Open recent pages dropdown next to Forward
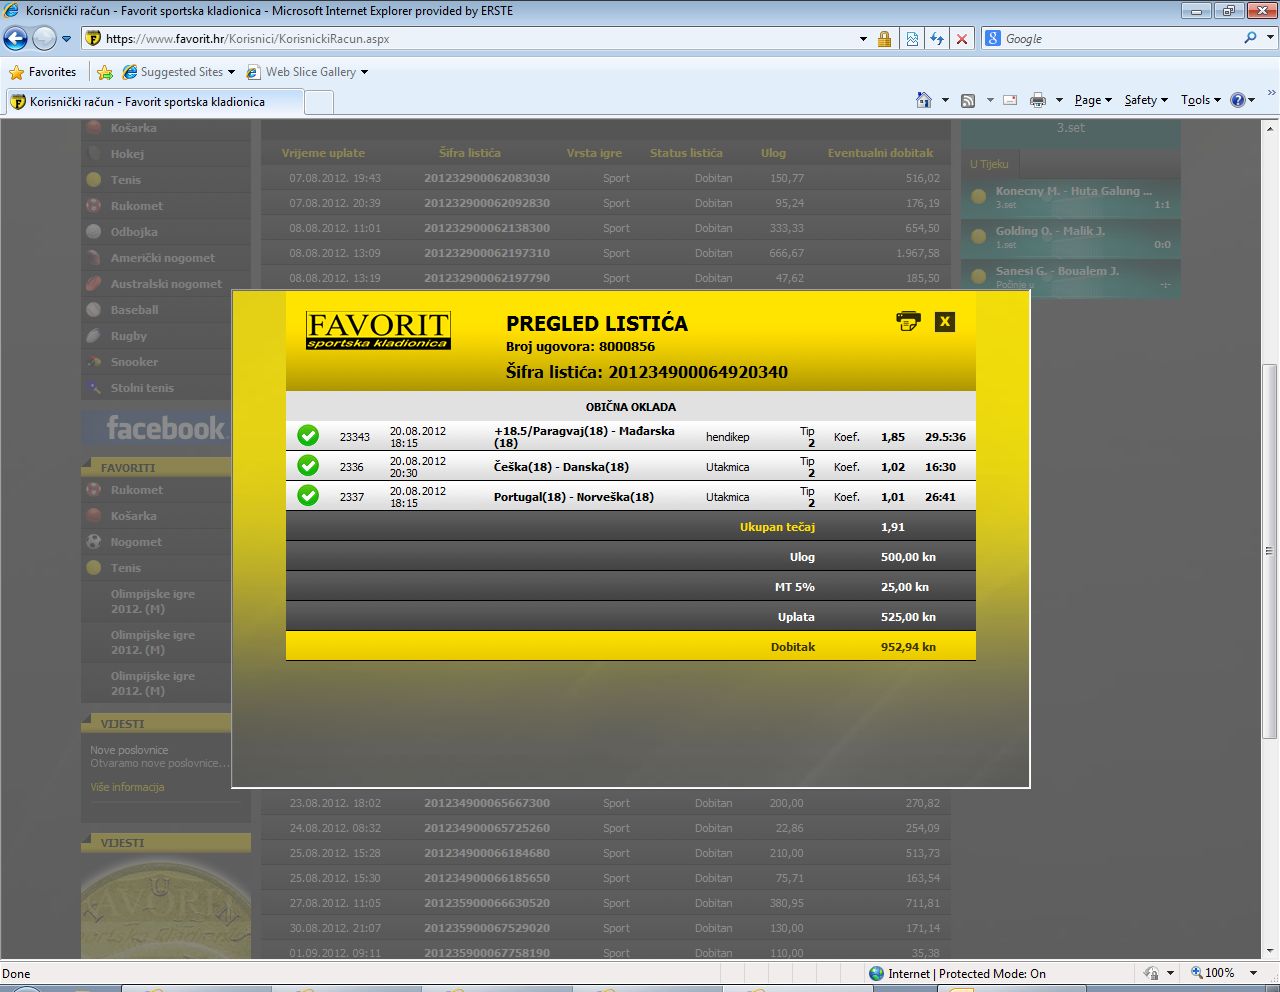The width and height of the screenshot is (1280, 992). (x=67, y=39)
